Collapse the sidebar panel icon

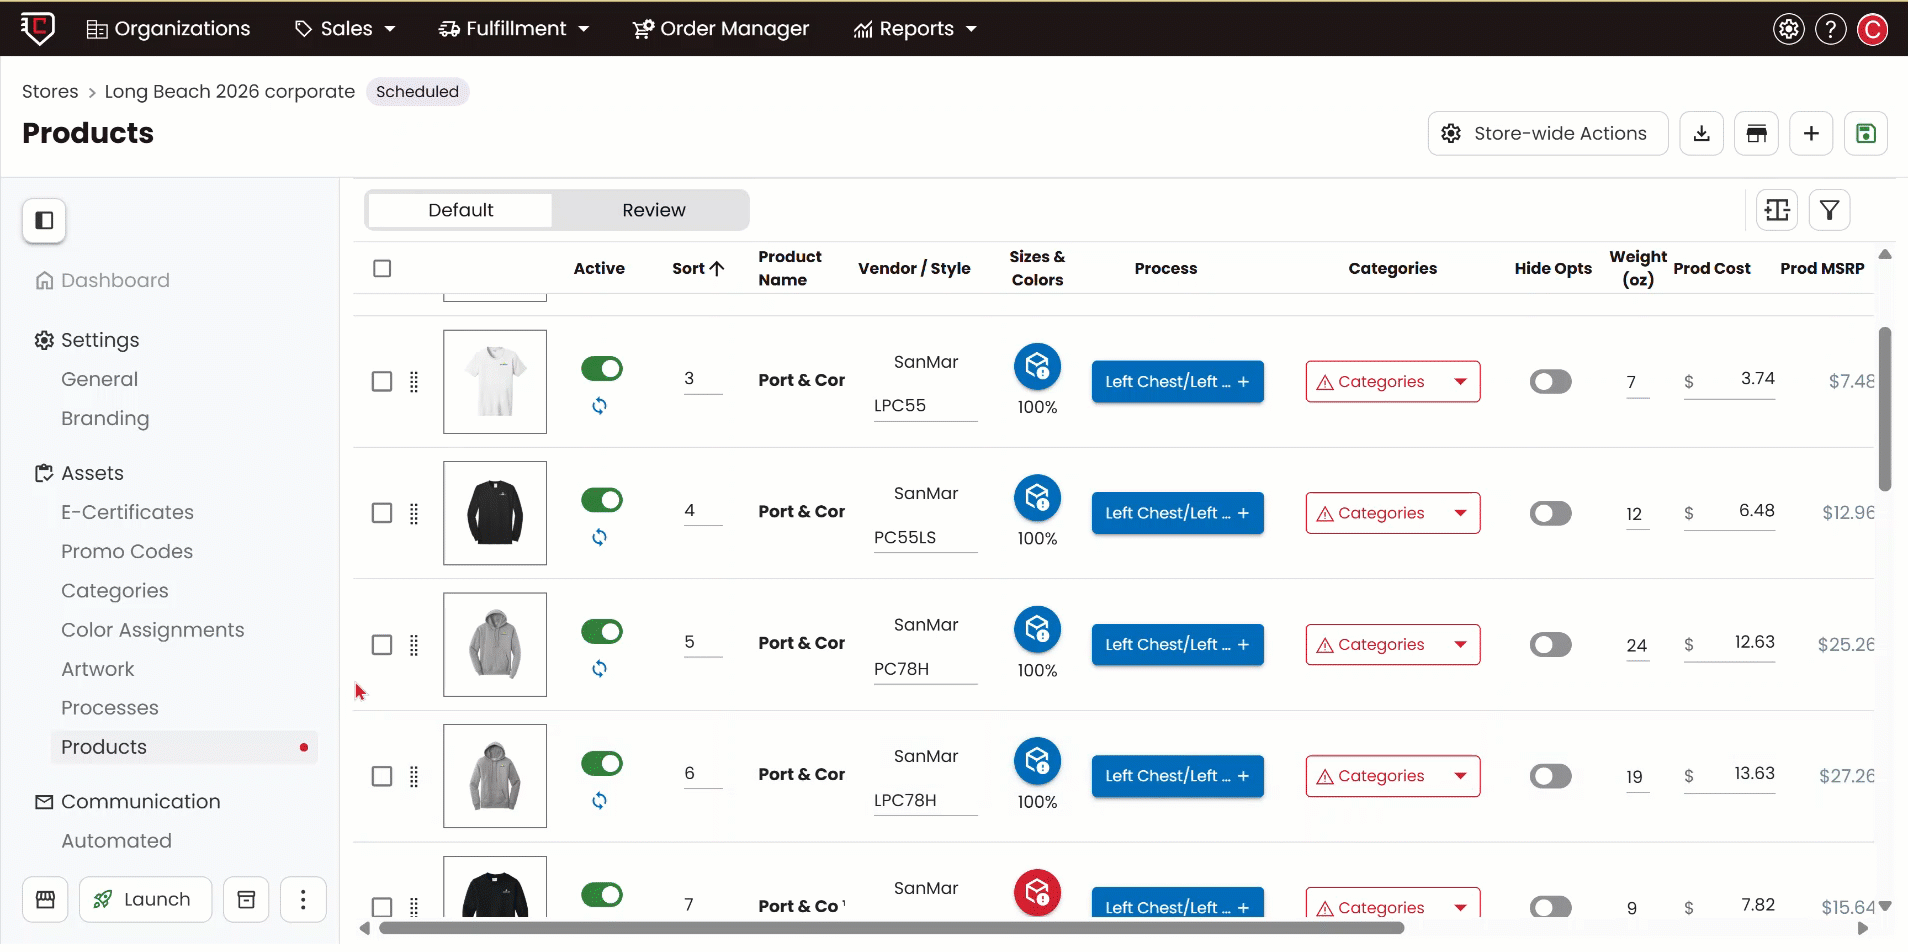click(x=44, y=220)
